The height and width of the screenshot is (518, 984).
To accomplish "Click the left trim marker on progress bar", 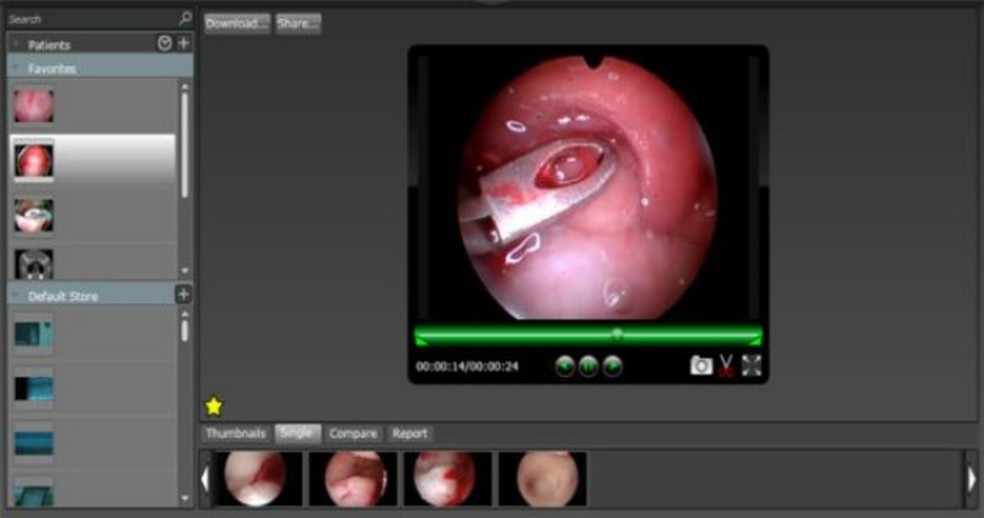I will click(x=420, y=340).
